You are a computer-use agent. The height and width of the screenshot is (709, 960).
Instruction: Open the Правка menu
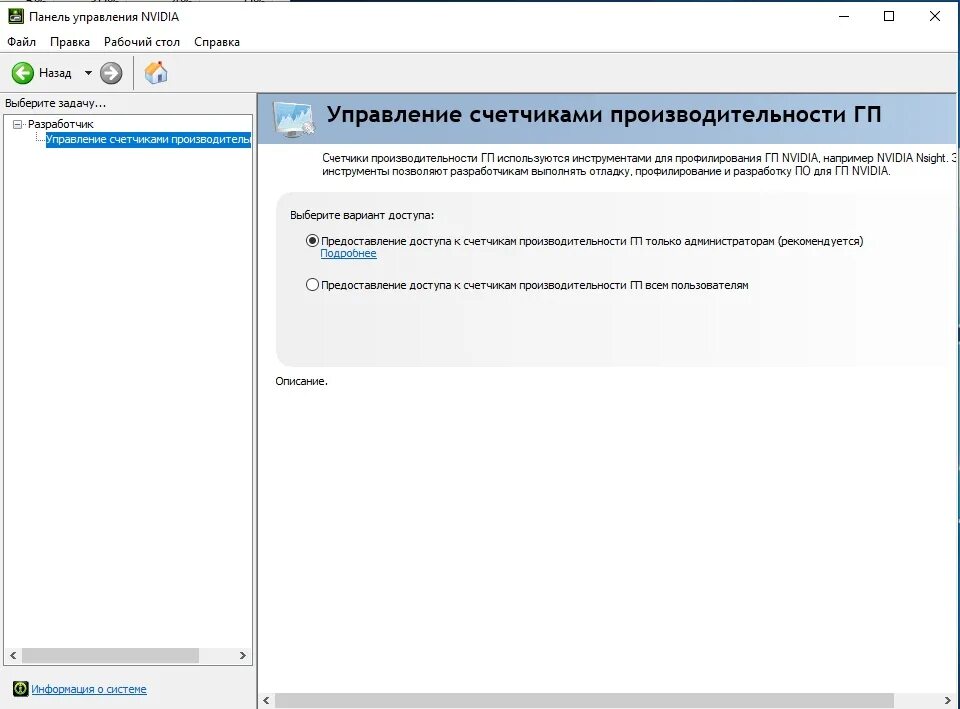coord(70,42)
